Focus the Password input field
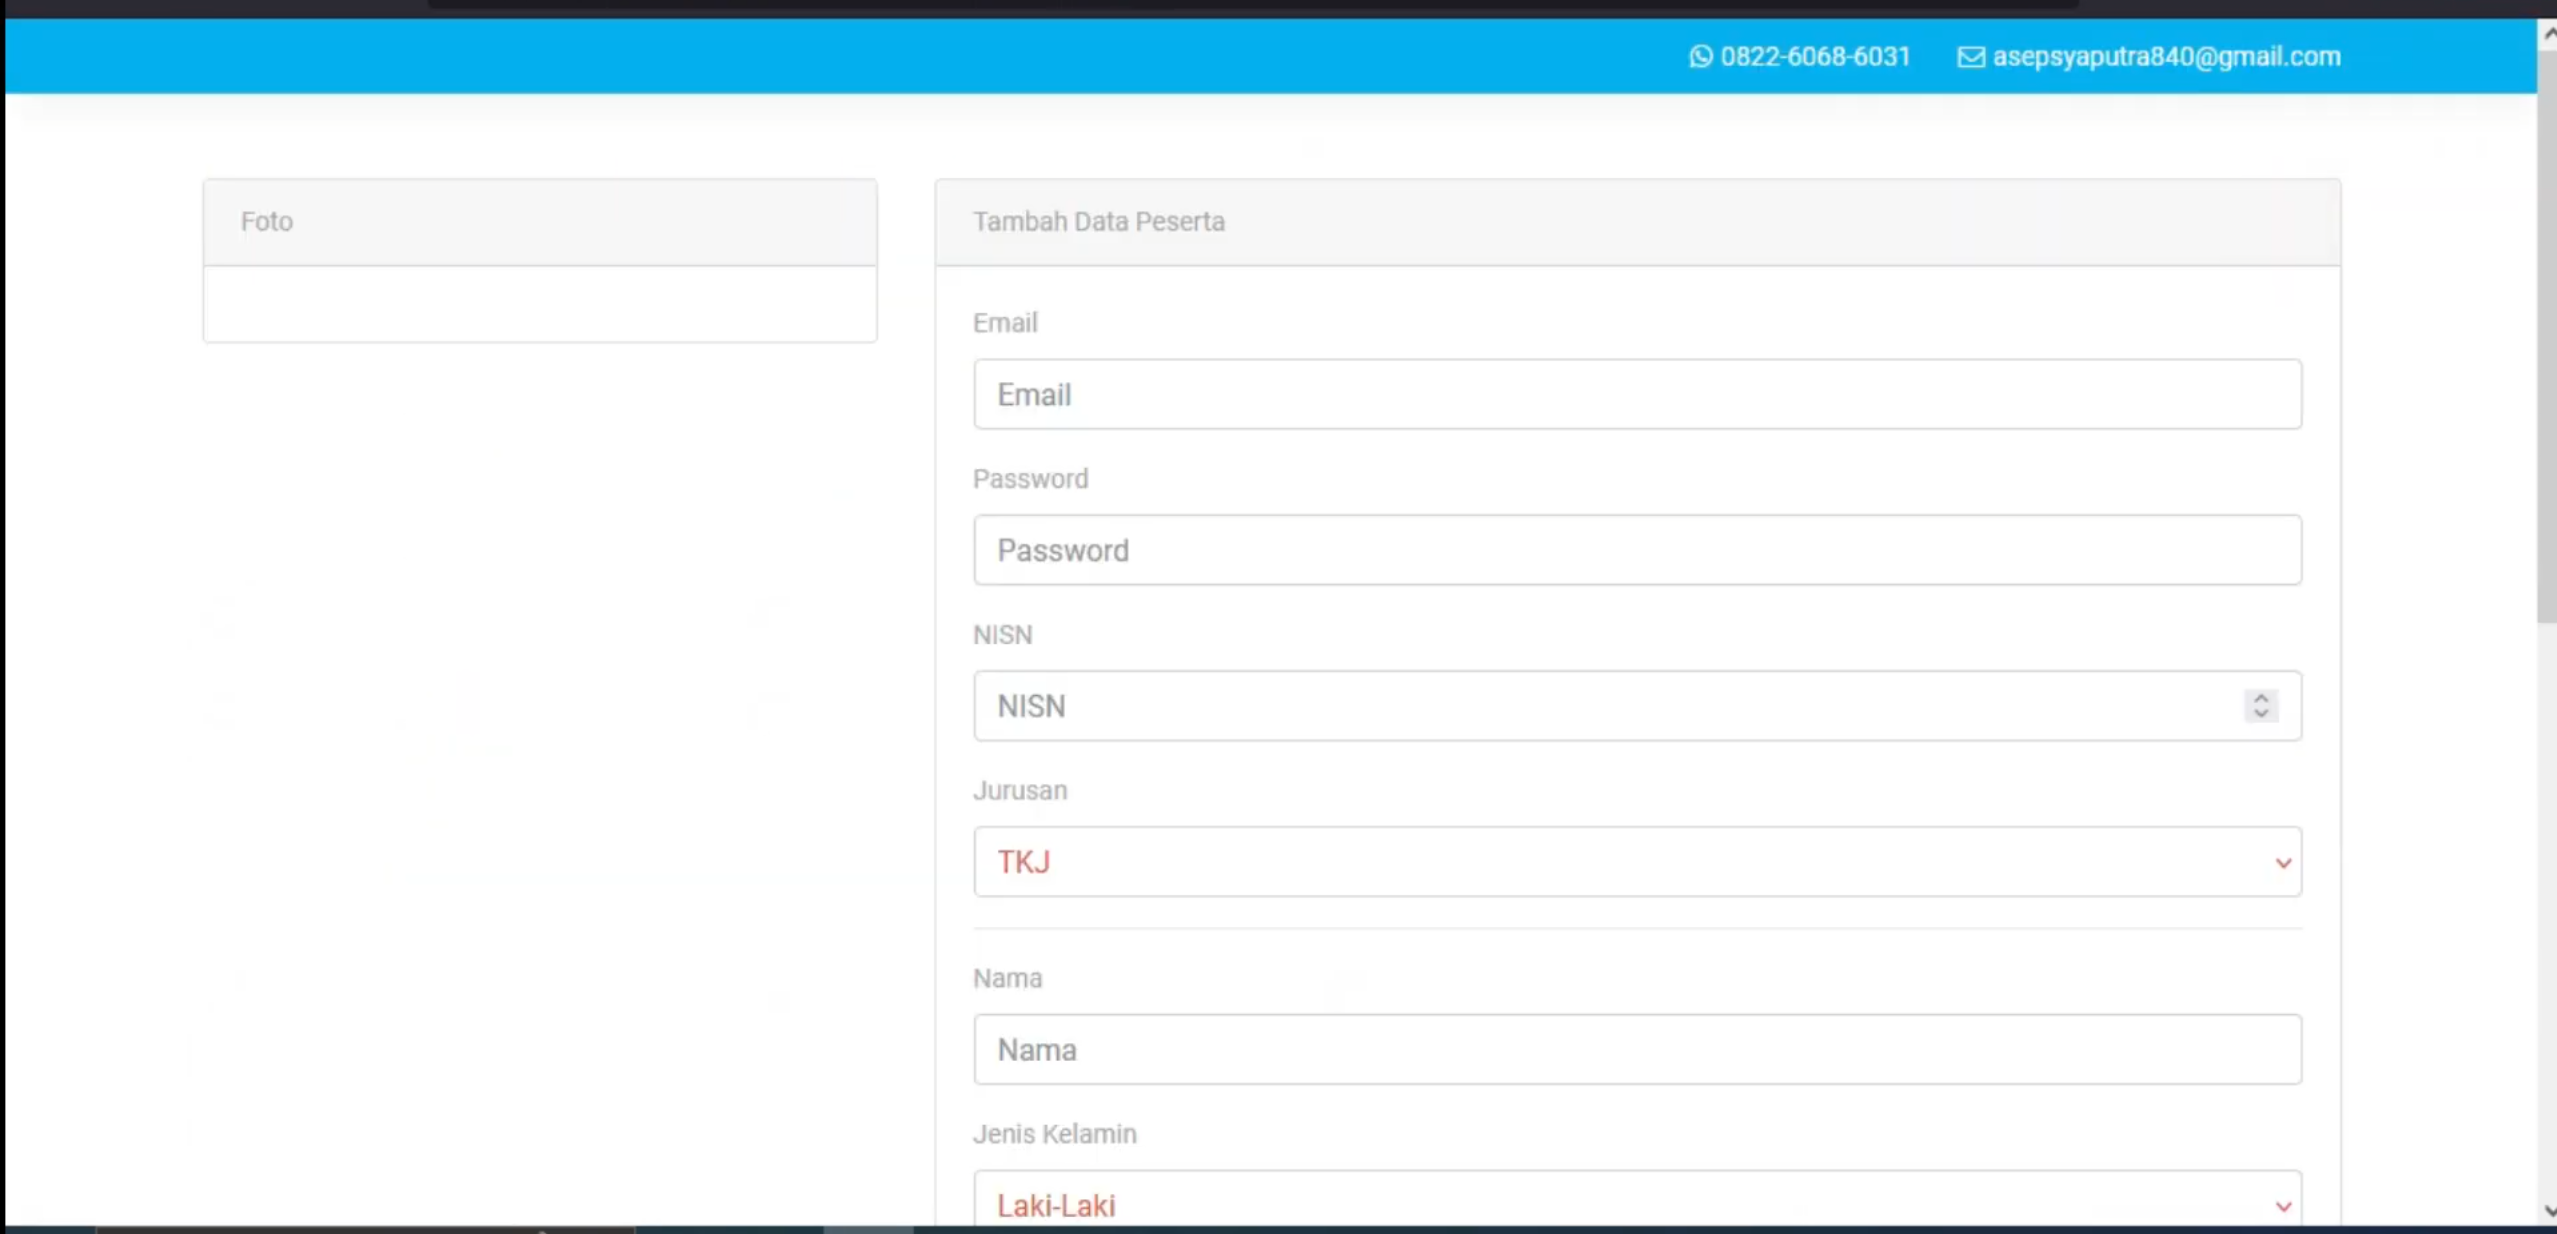Screen dimensions: 2557x1234 tap(1637, 550)
